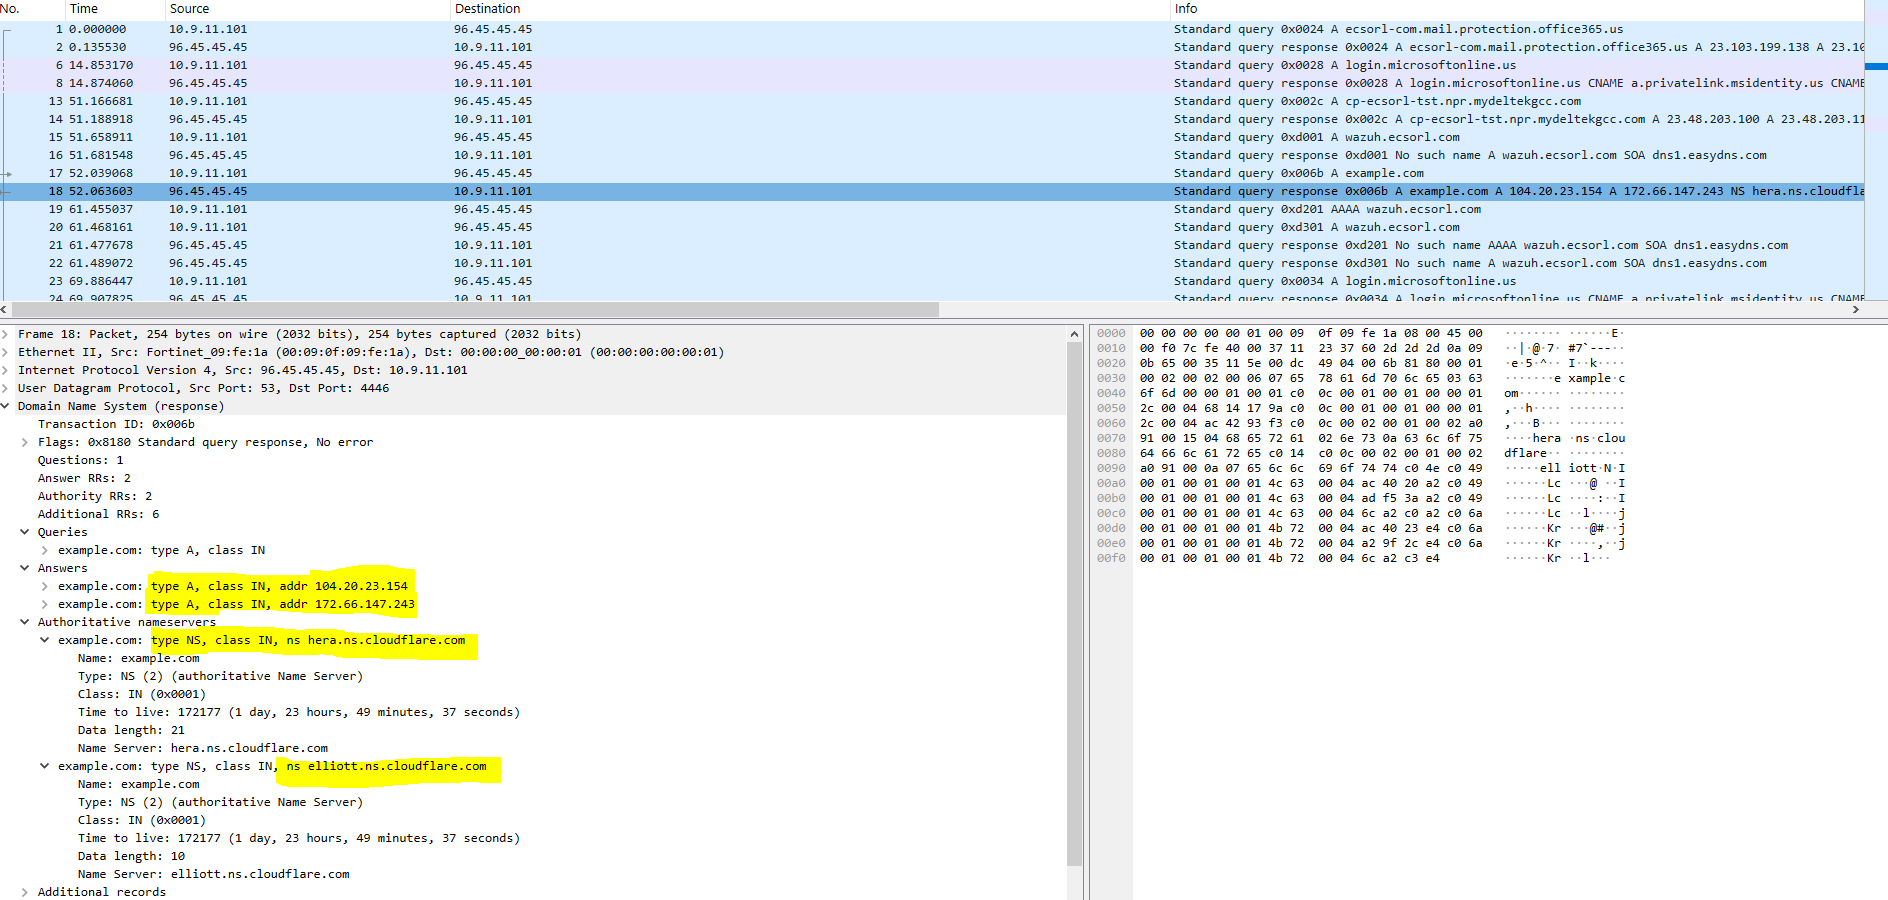Screen dimensions: 1888x900
Task: Click packet details scroll up arrow
Action: 1075,334
